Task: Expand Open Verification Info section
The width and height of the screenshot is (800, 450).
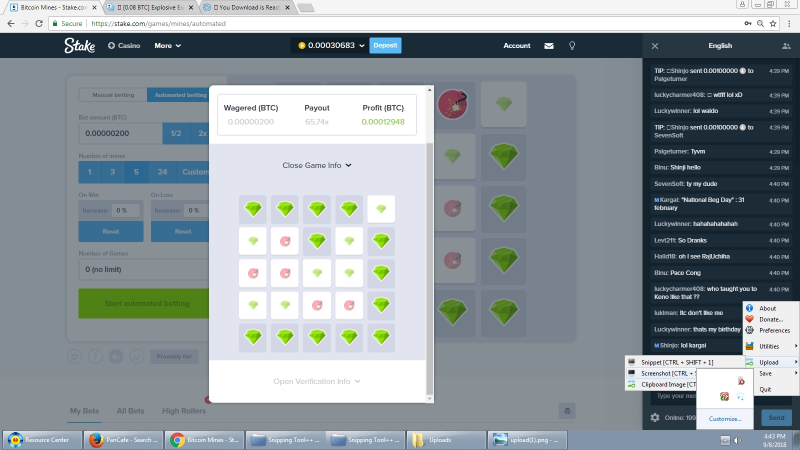Action: [x=317, y=381]
